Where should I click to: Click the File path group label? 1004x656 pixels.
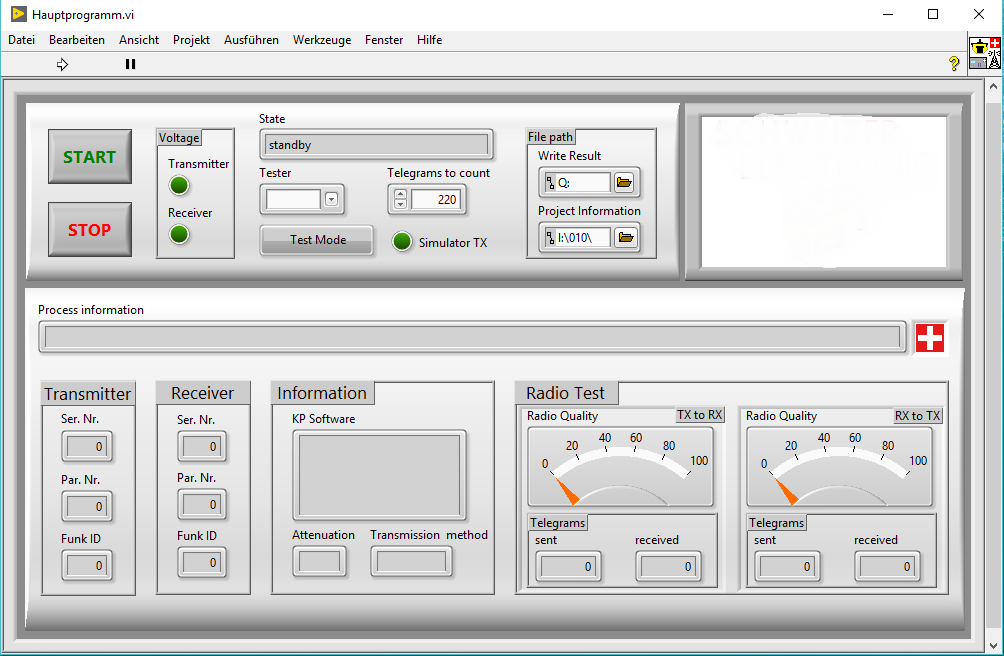(550, 136)
